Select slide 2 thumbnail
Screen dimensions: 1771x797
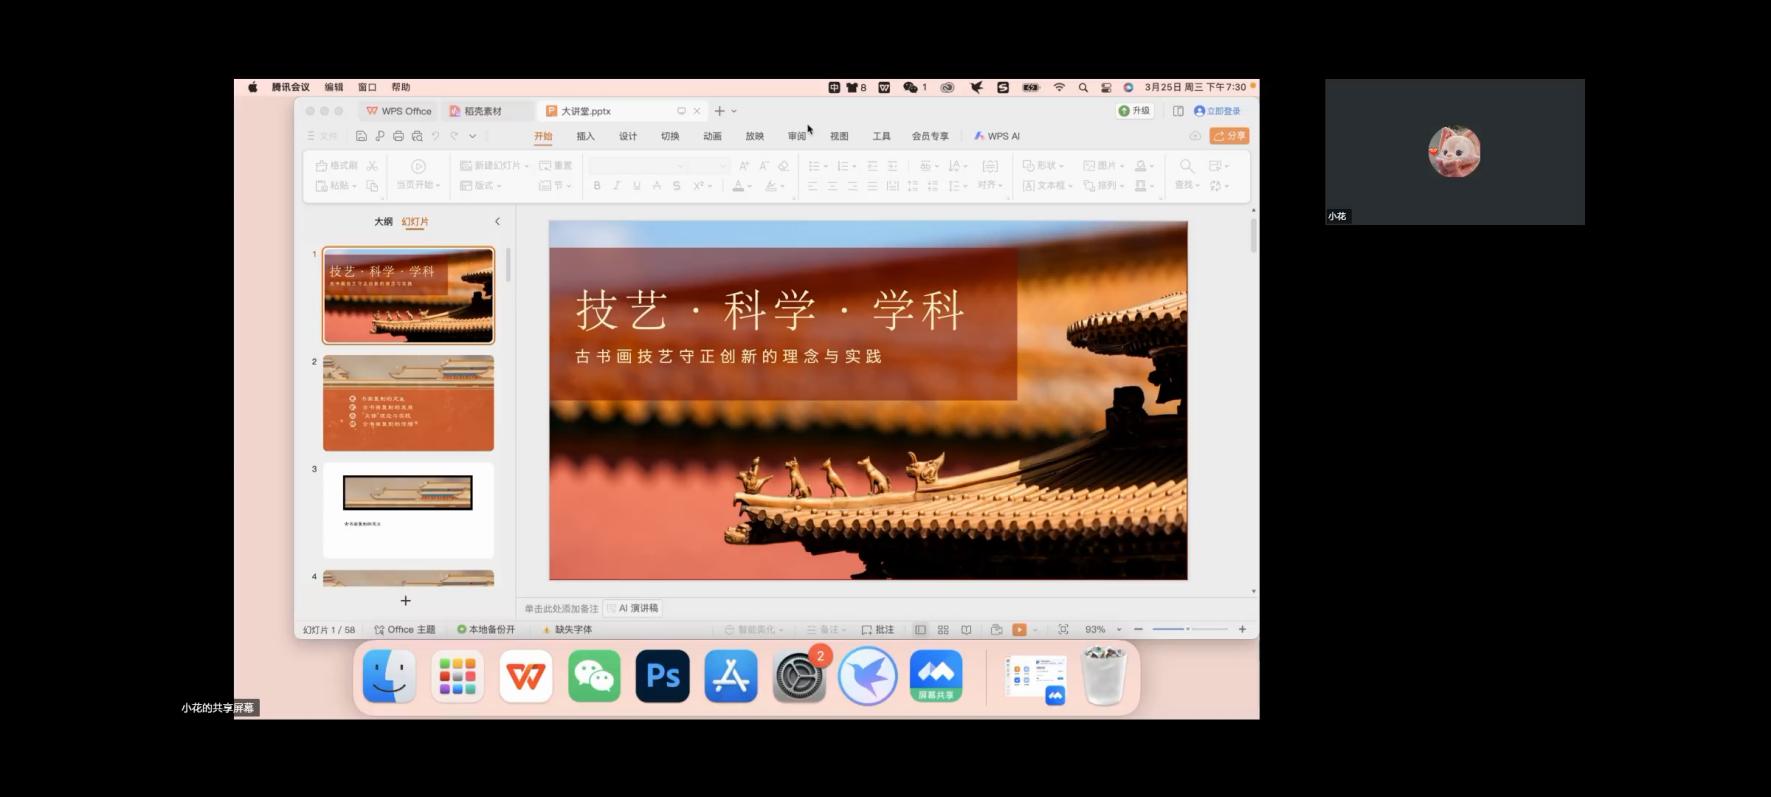point(408,403)
